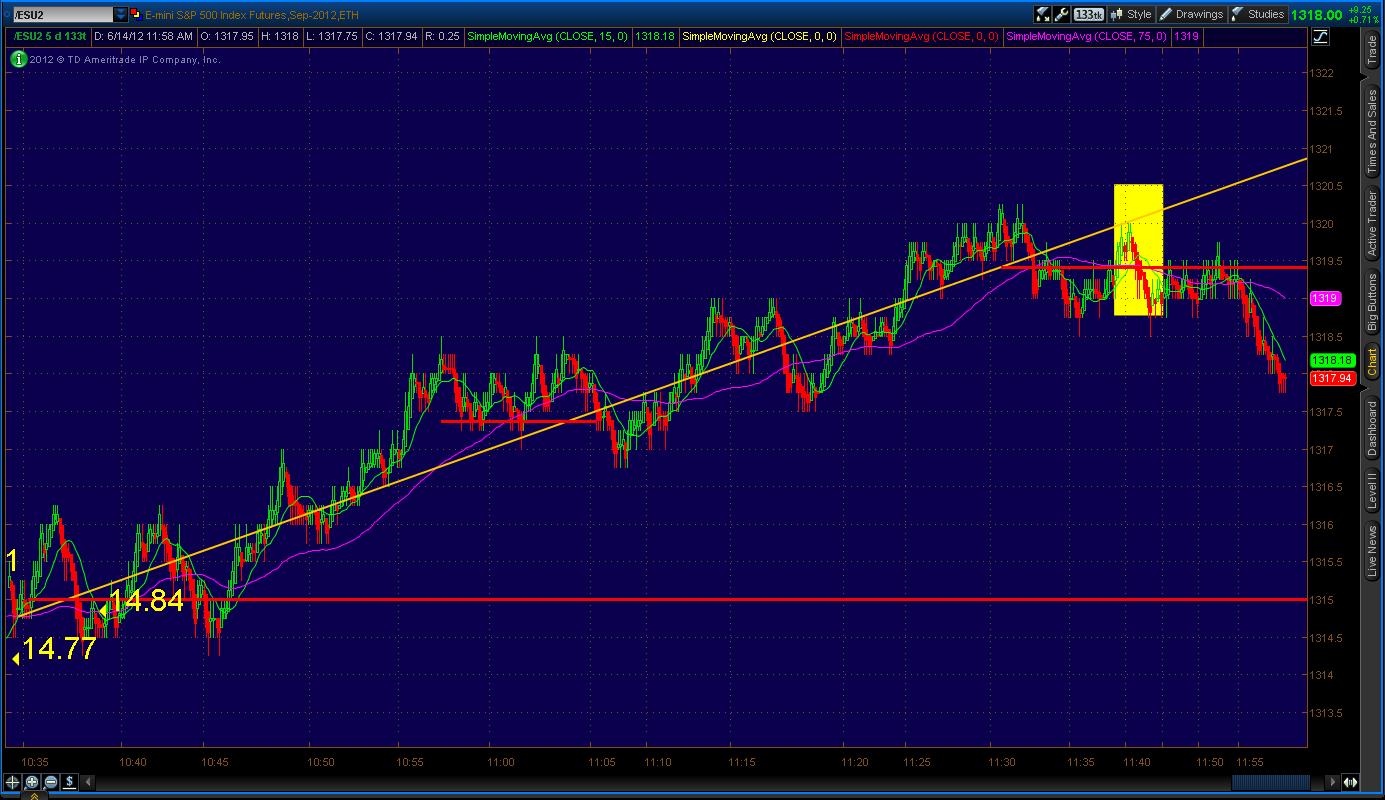Click the magenta 1319 price axis bubble
The height and width of the screenshot is (800, 1385).
[x=1325, y=298]
